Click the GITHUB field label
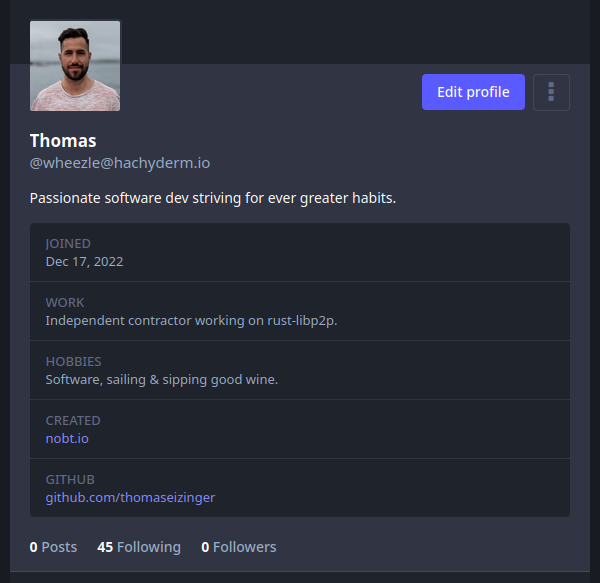600x583 pixels. [70, 479]
